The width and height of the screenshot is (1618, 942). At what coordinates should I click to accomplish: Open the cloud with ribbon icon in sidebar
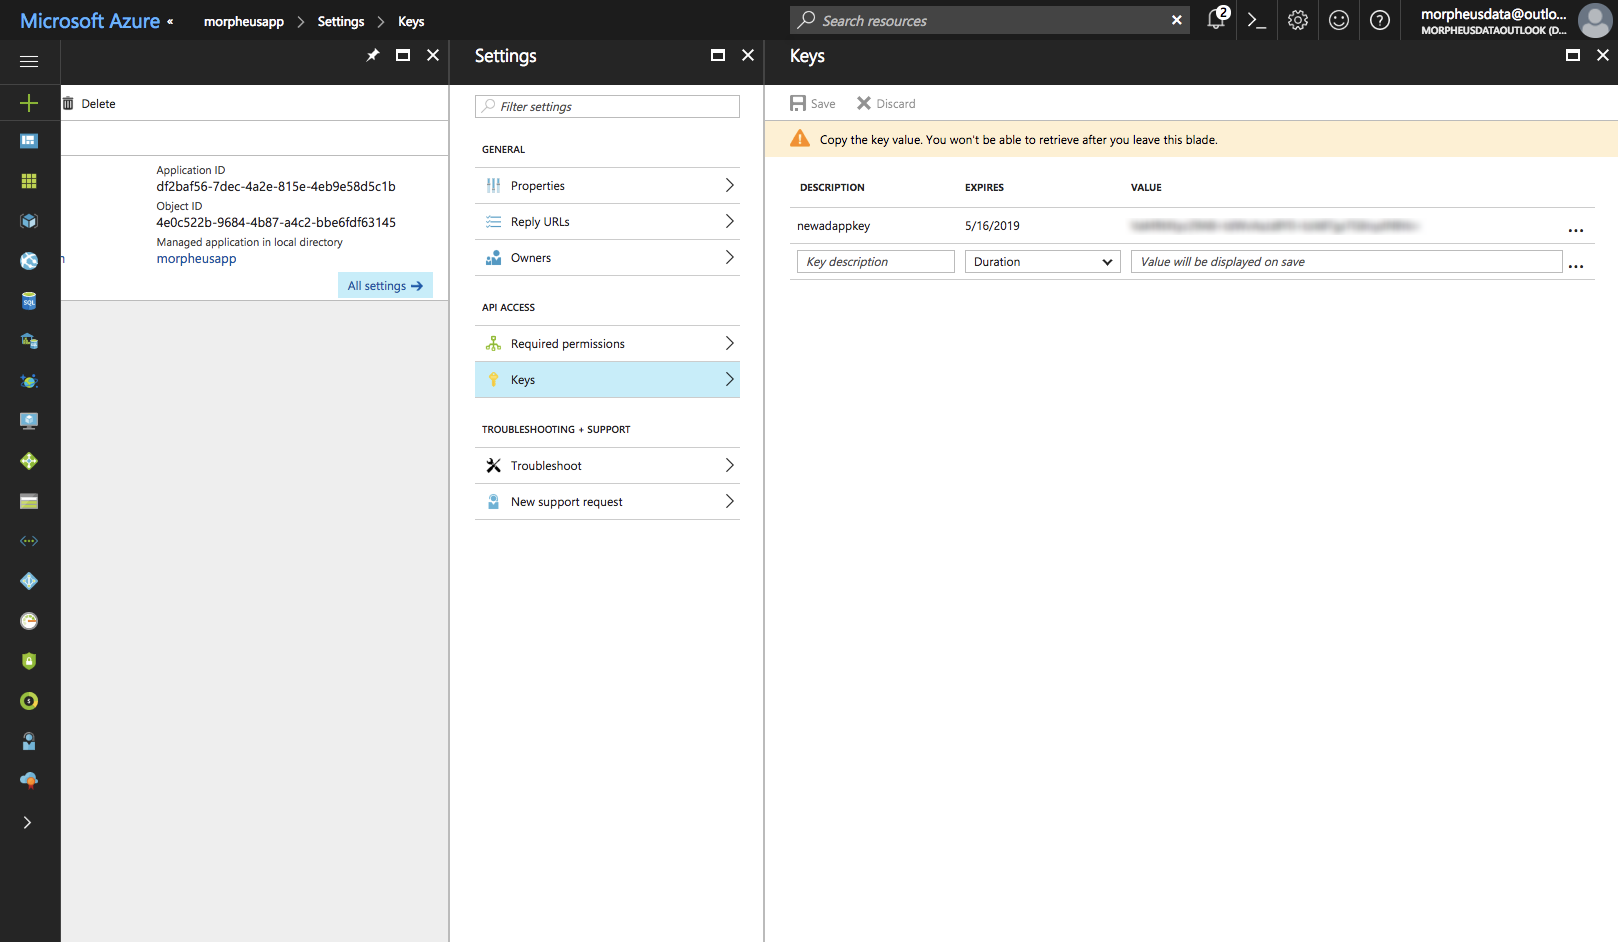pos(29,780)
